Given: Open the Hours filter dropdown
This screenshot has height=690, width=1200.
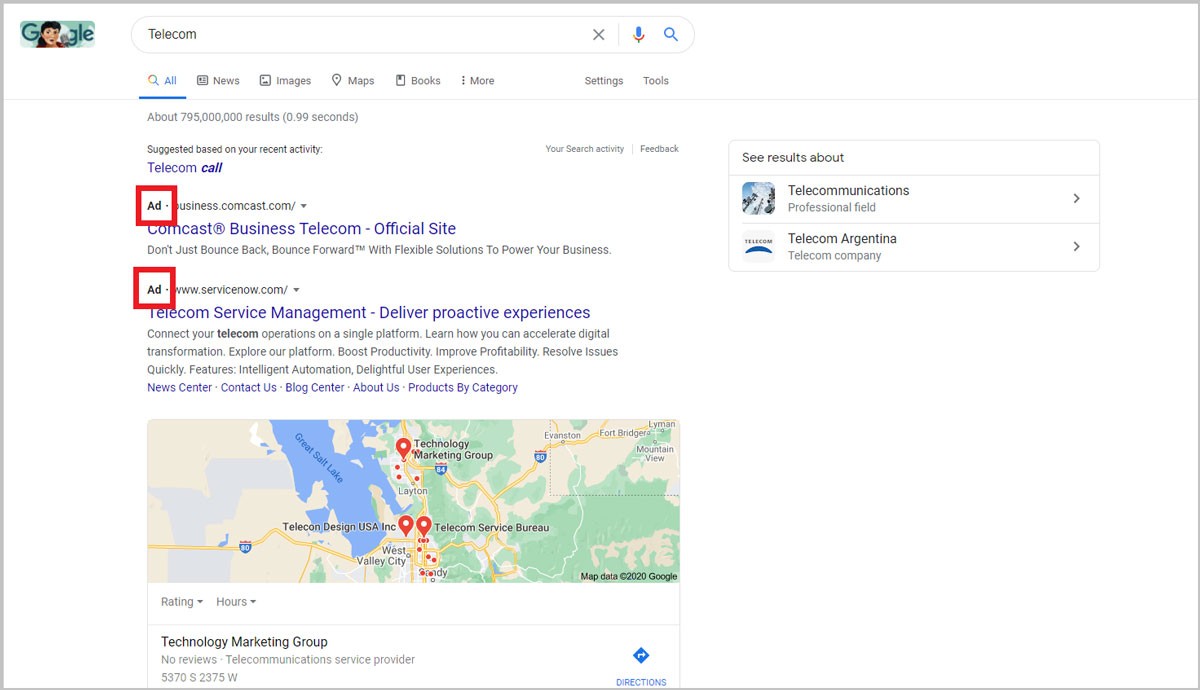Looking at the screenshot, I should tap(236, 602).
